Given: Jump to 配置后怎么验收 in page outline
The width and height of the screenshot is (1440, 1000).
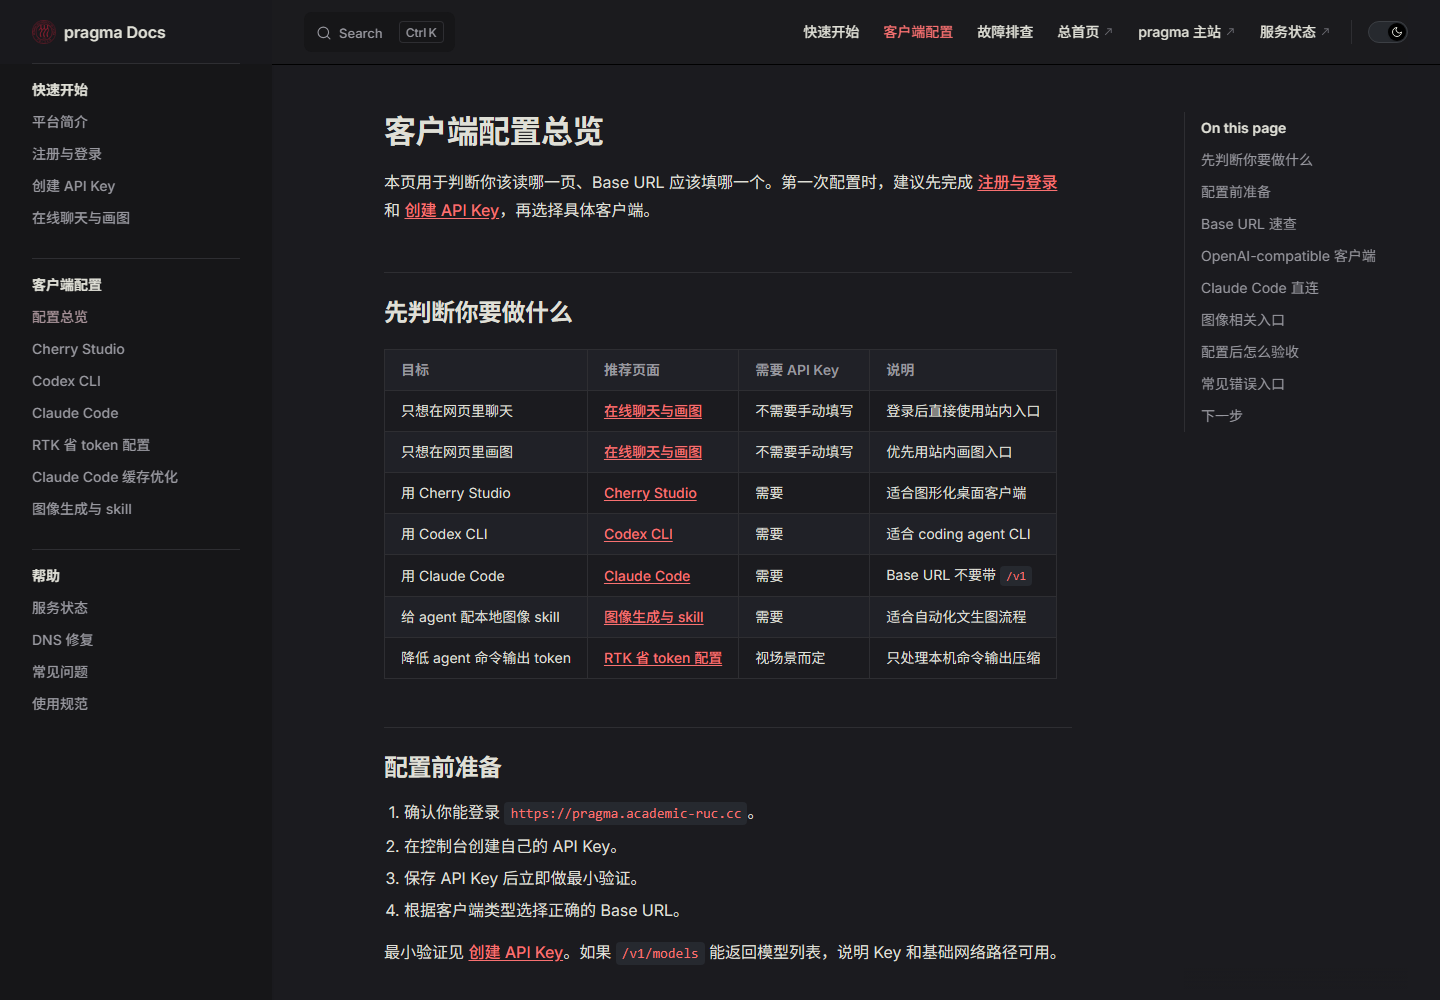Looking at the screenshot, I should [1250, 352].
